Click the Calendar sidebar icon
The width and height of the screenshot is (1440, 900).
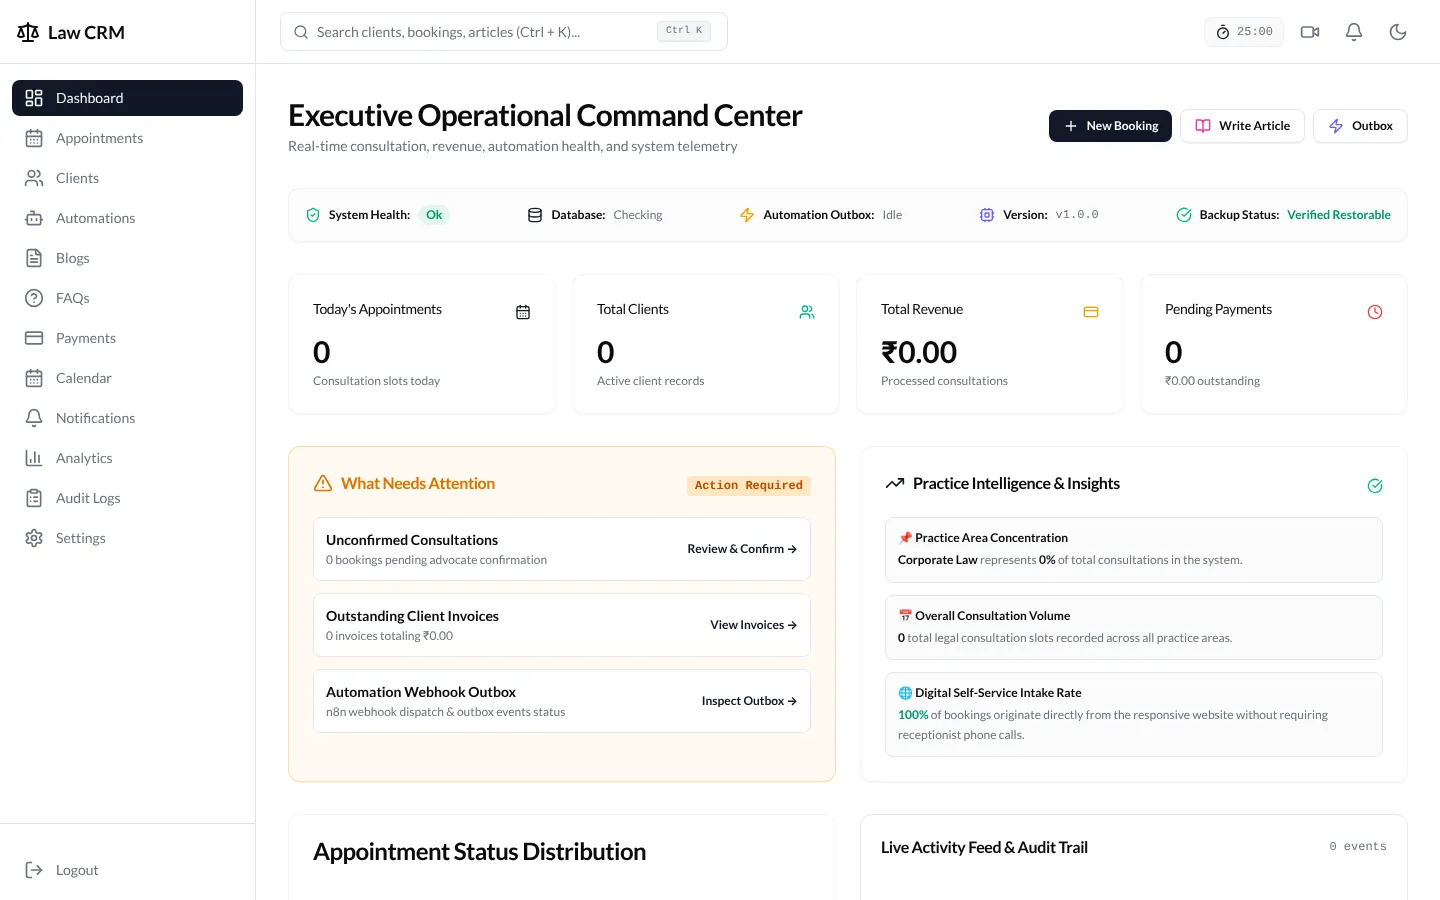point(34,378)
